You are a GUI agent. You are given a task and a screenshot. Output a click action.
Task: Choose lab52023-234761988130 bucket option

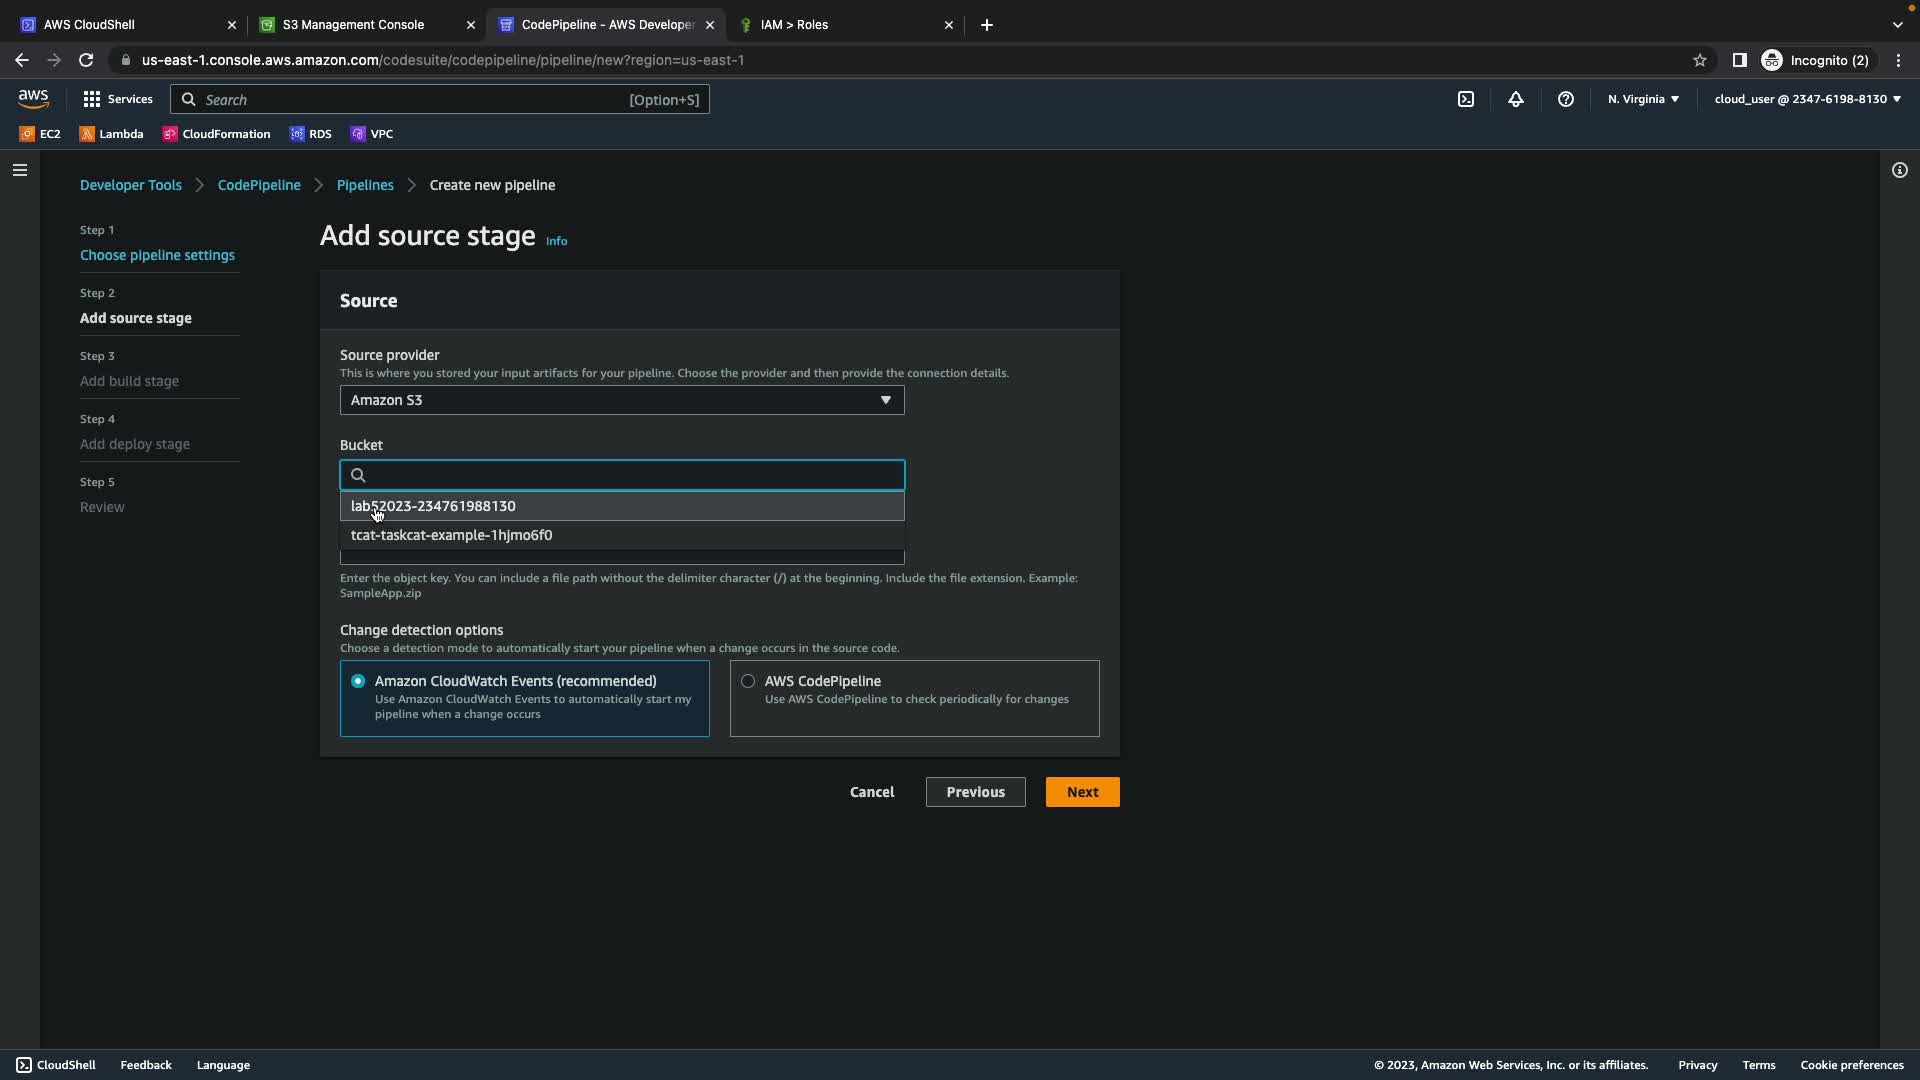coord(433,506)
